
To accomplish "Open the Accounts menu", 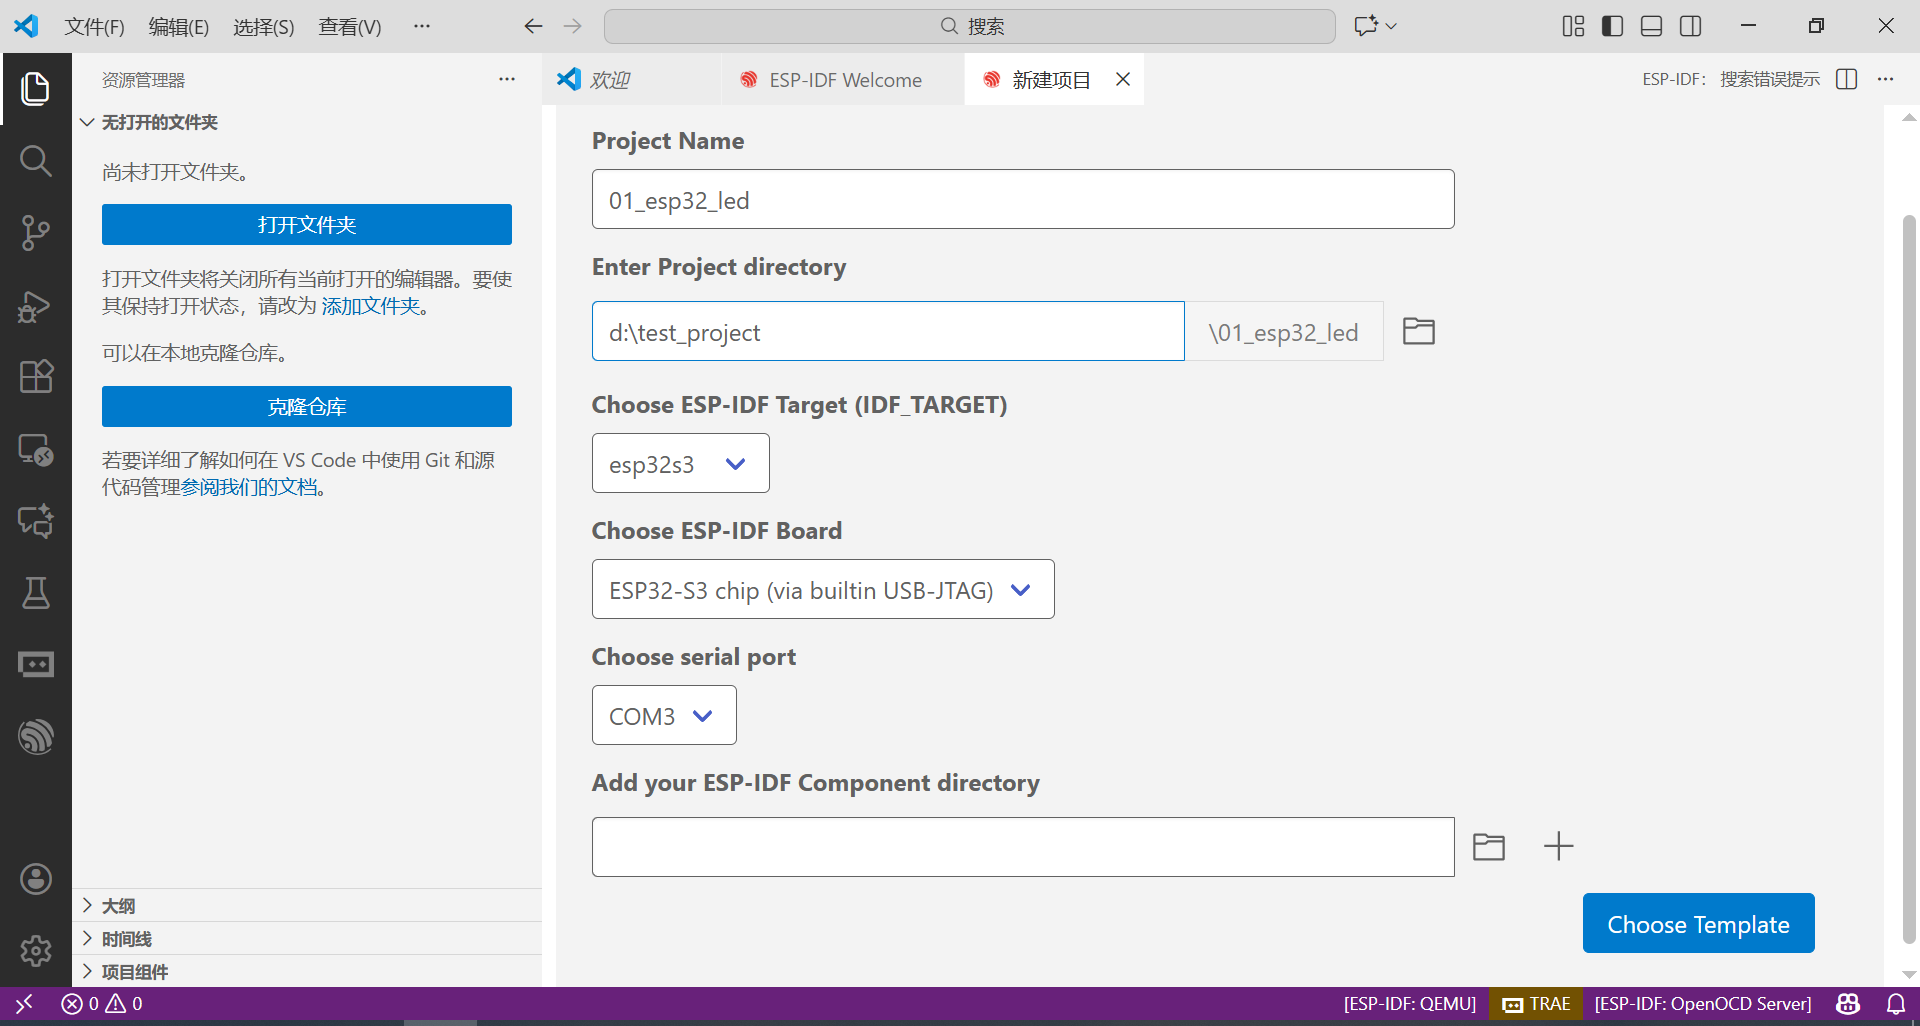I will point(36,879).
